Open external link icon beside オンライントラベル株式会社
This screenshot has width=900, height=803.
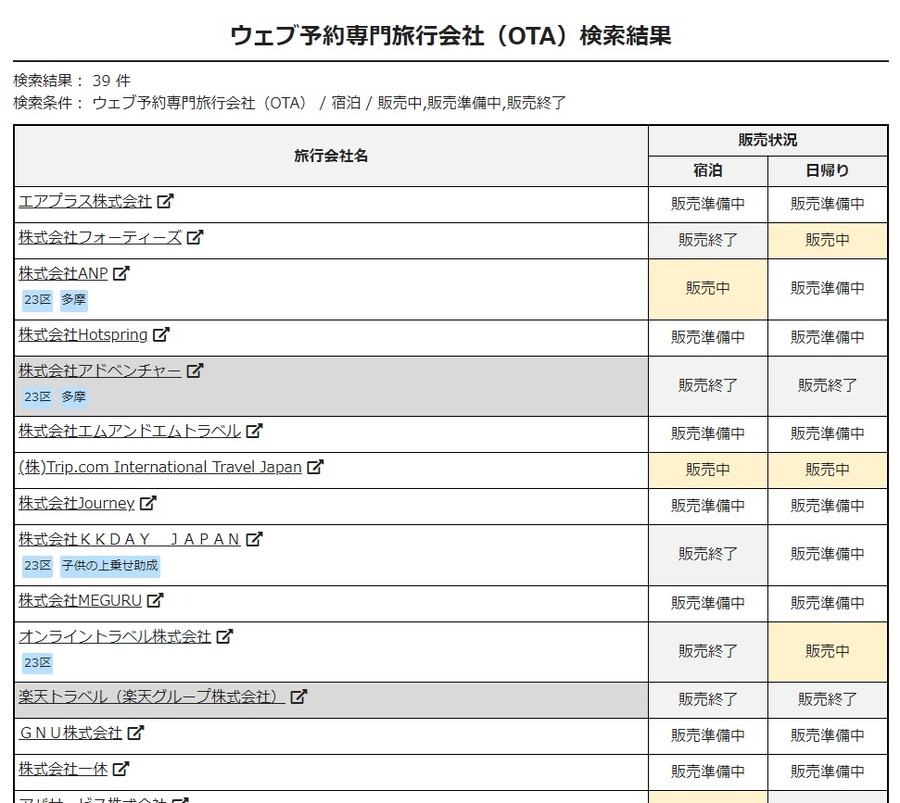pyautogui.click(x=224, y=636)
